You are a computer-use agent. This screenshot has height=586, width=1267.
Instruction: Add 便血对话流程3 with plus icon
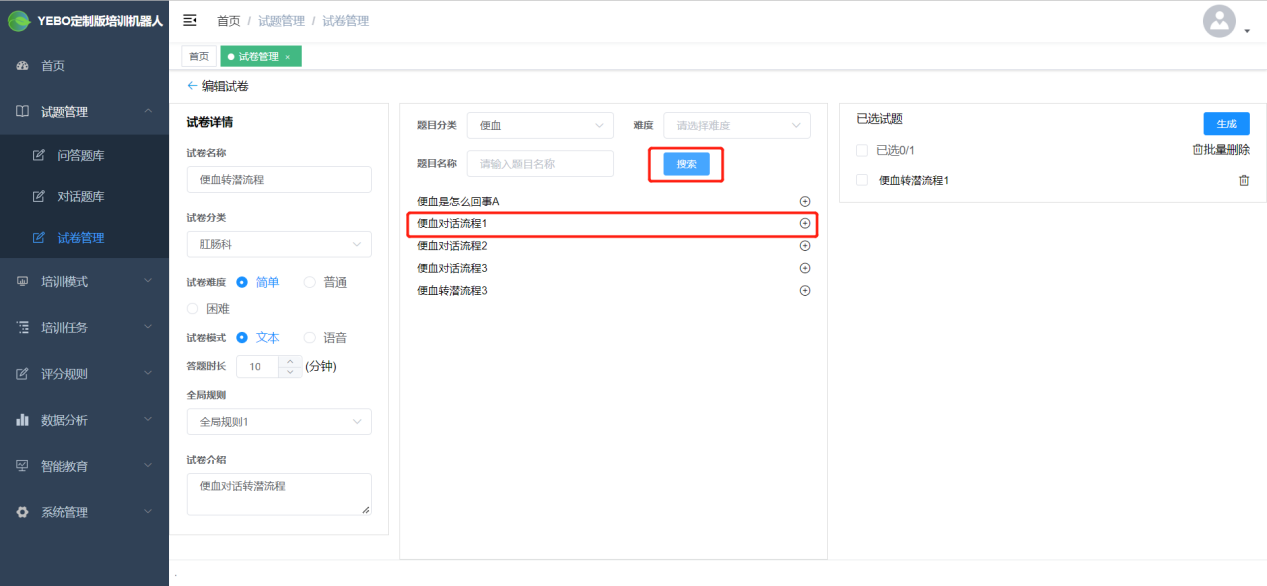[x=805, y=268]
